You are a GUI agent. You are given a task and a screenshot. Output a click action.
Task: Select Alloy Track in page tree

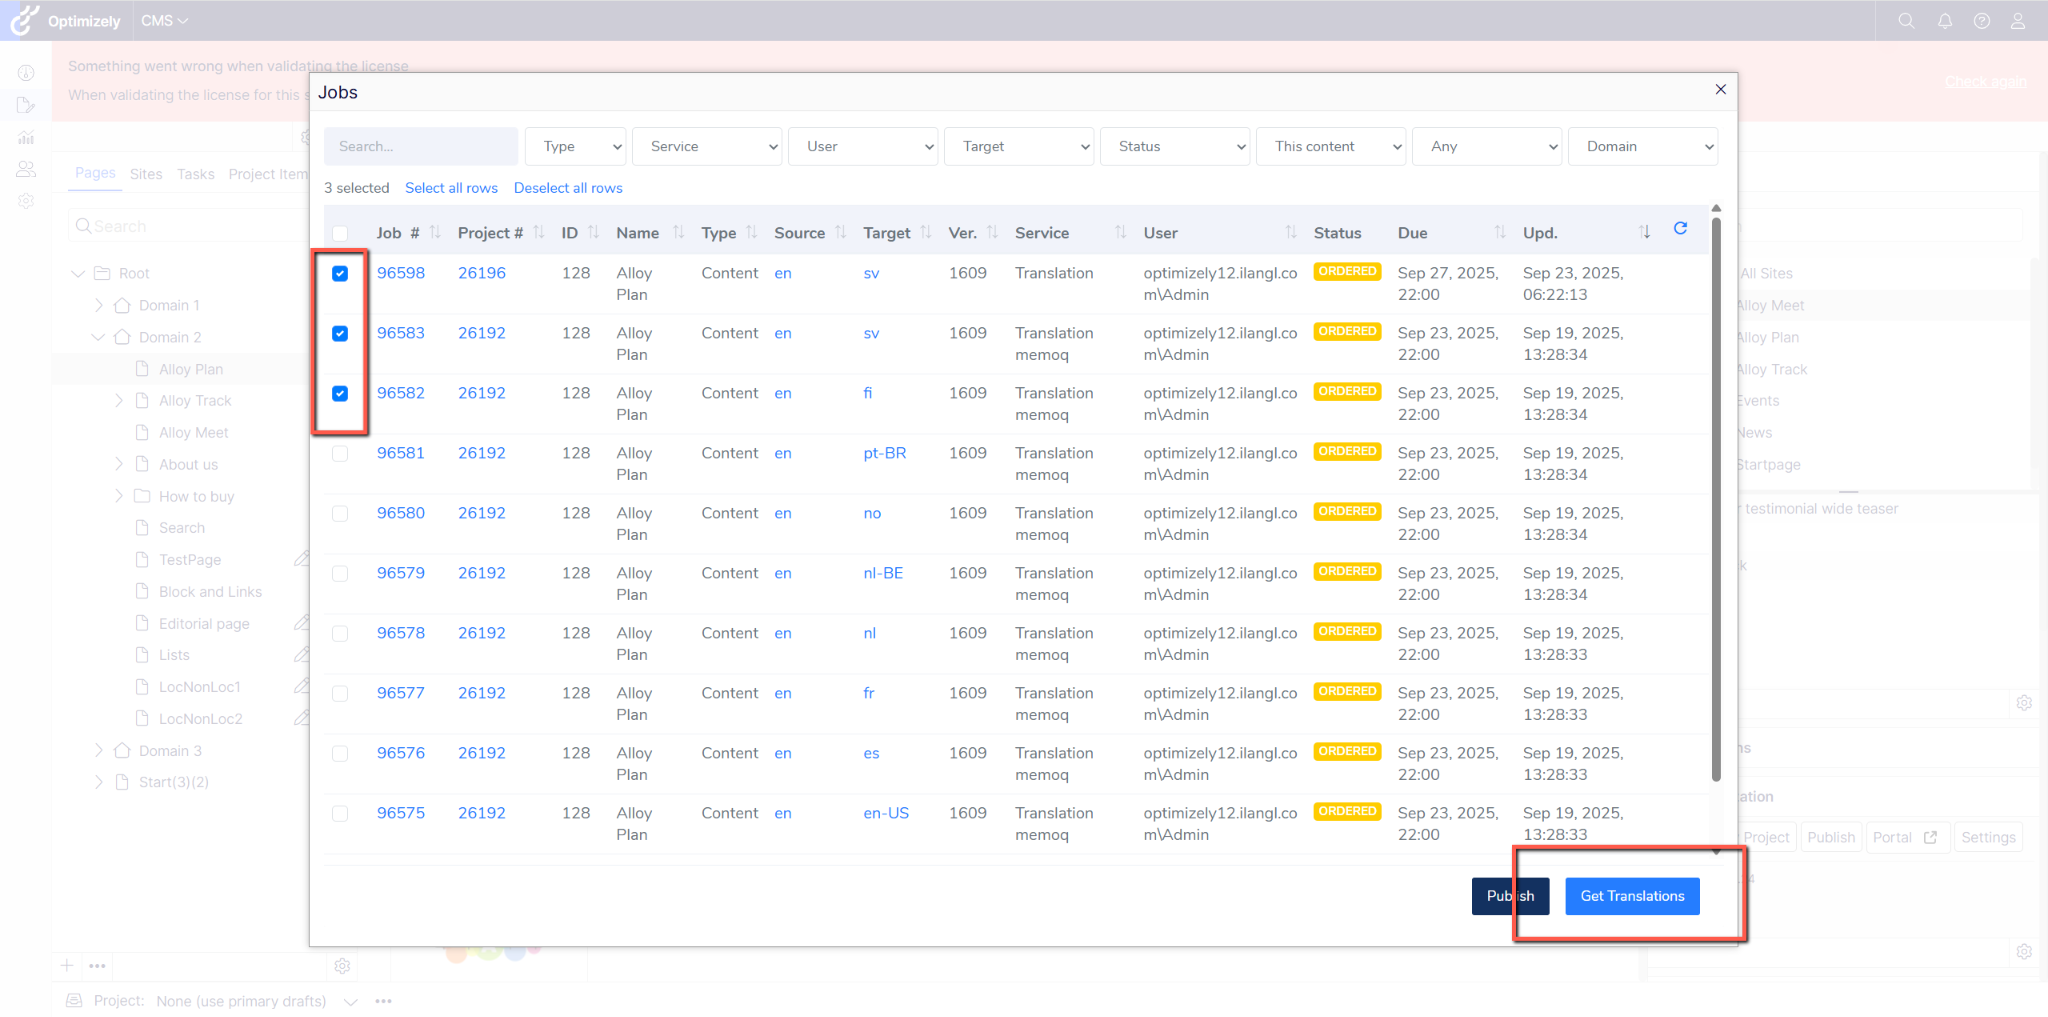click(195, 401)
